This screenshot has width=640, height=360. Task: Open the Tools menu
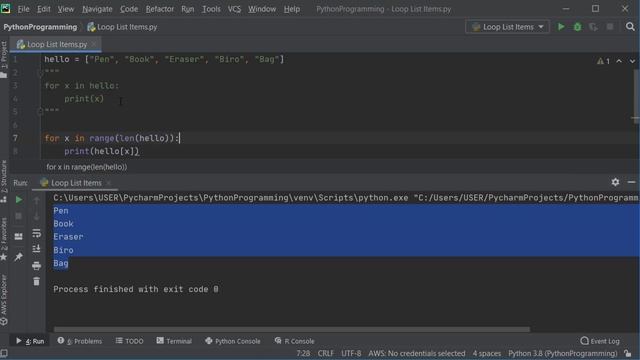coord(211,9)
